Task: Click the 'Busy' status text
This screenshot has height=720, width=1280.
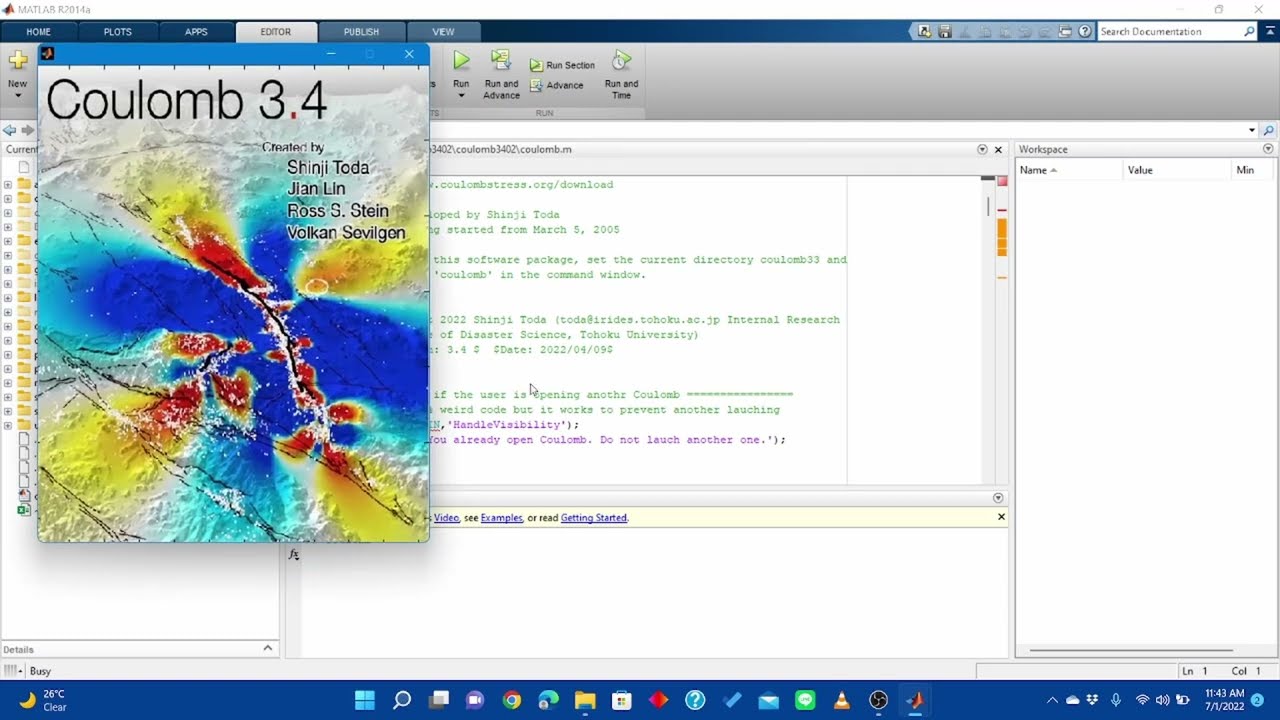Action: click(x=40, y=671)
